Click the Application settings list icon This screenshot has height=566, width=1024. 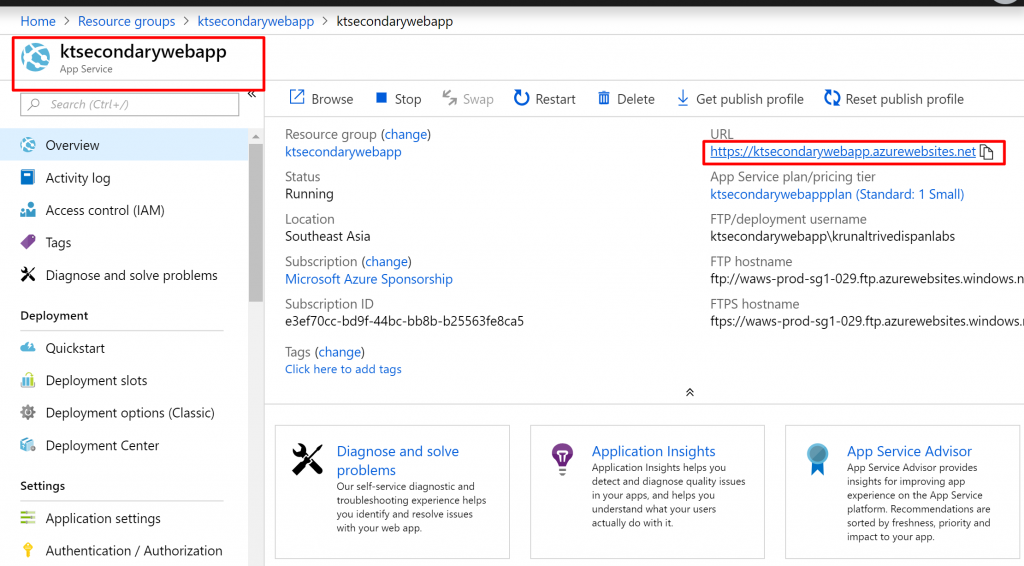tap(28, 518)
